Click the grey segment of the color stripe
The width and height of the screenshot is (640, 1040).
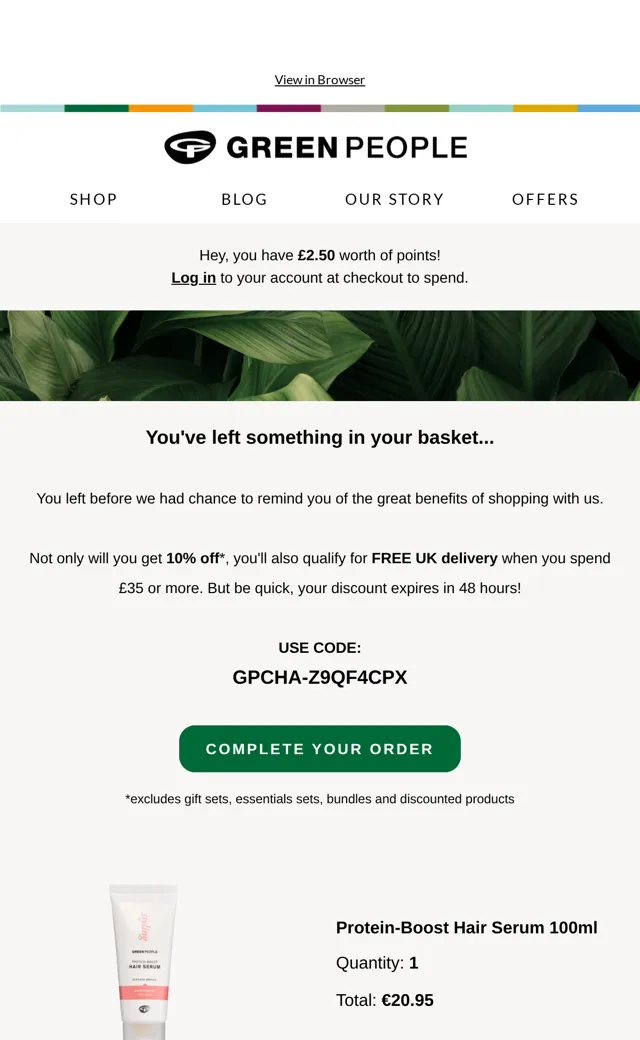point(353,108)
